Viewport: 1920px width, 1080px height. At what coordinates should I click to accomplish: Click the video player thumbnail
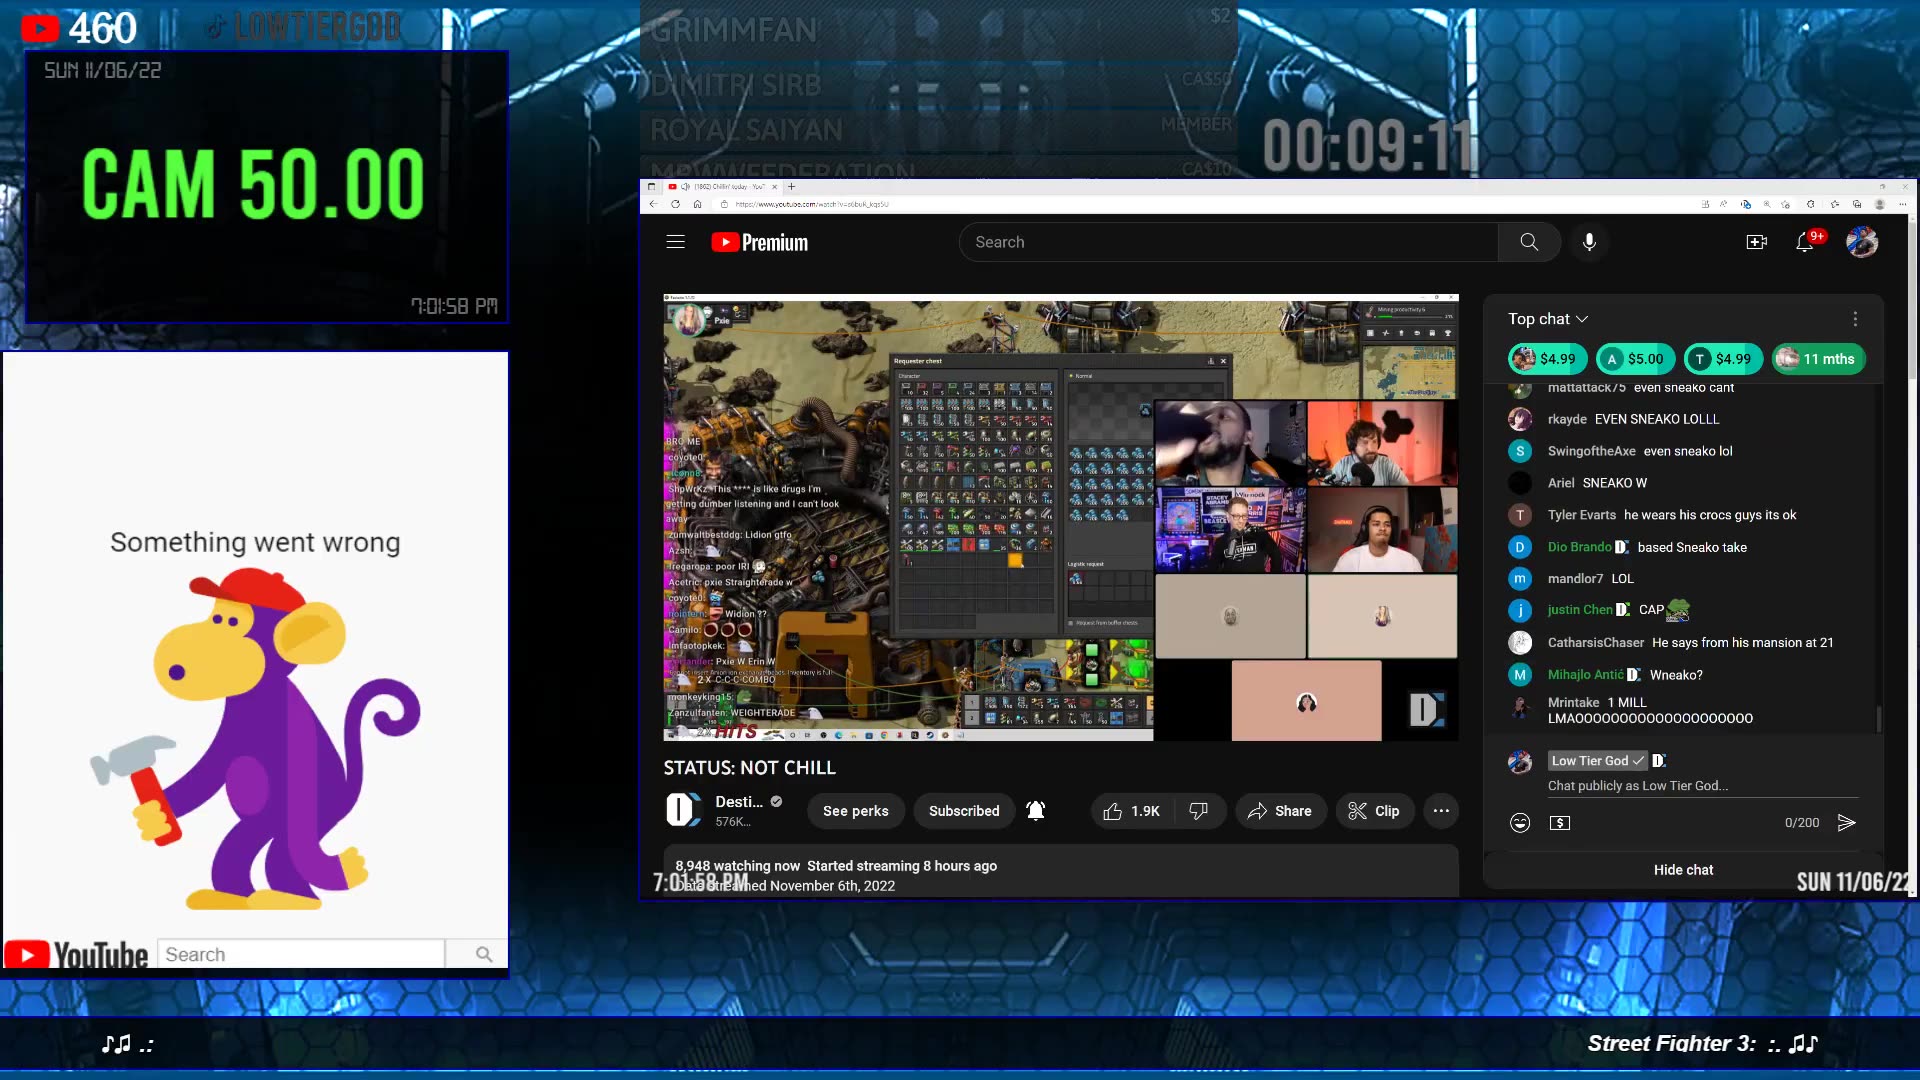pyautogui.click(x=1061, y=517)
